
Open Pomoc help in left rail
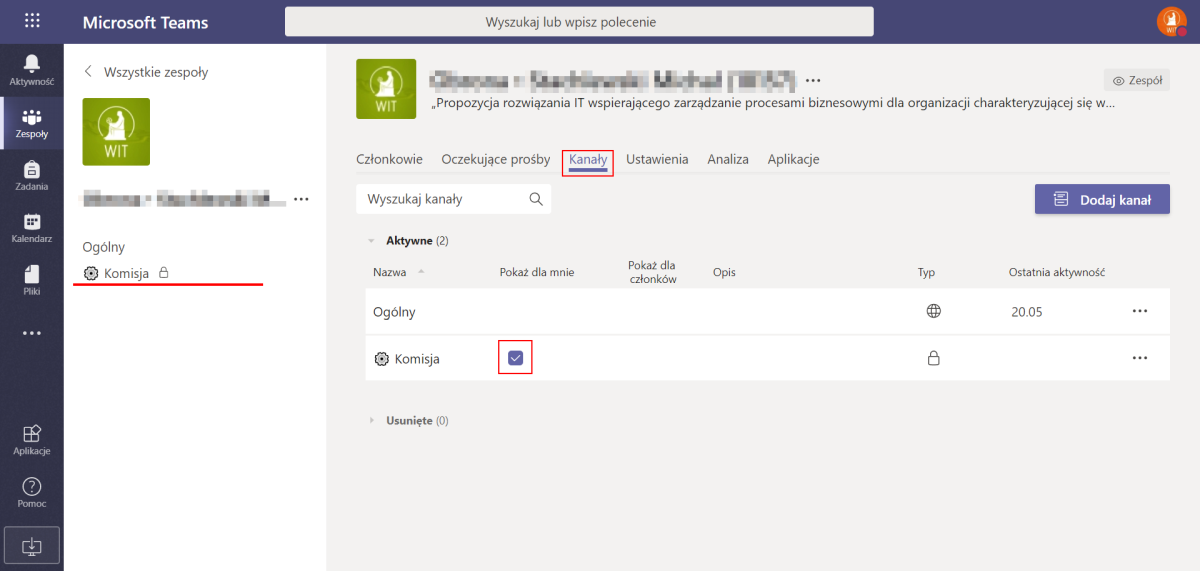32,493
